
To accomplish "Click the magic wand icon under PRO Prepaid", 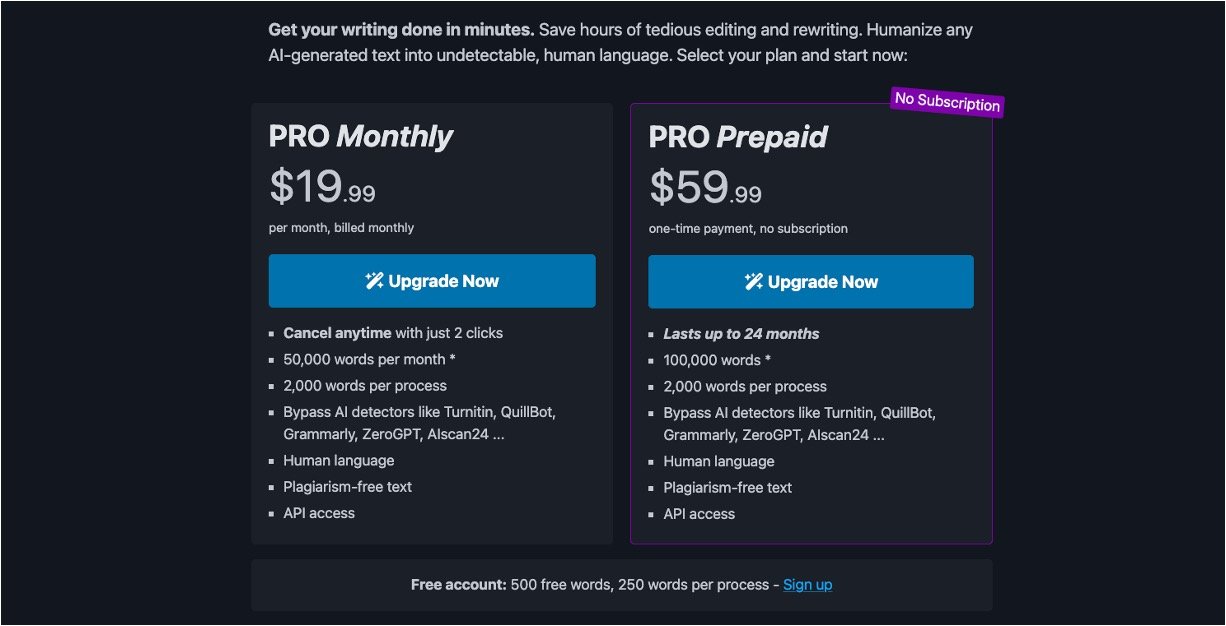I will 754,282.
